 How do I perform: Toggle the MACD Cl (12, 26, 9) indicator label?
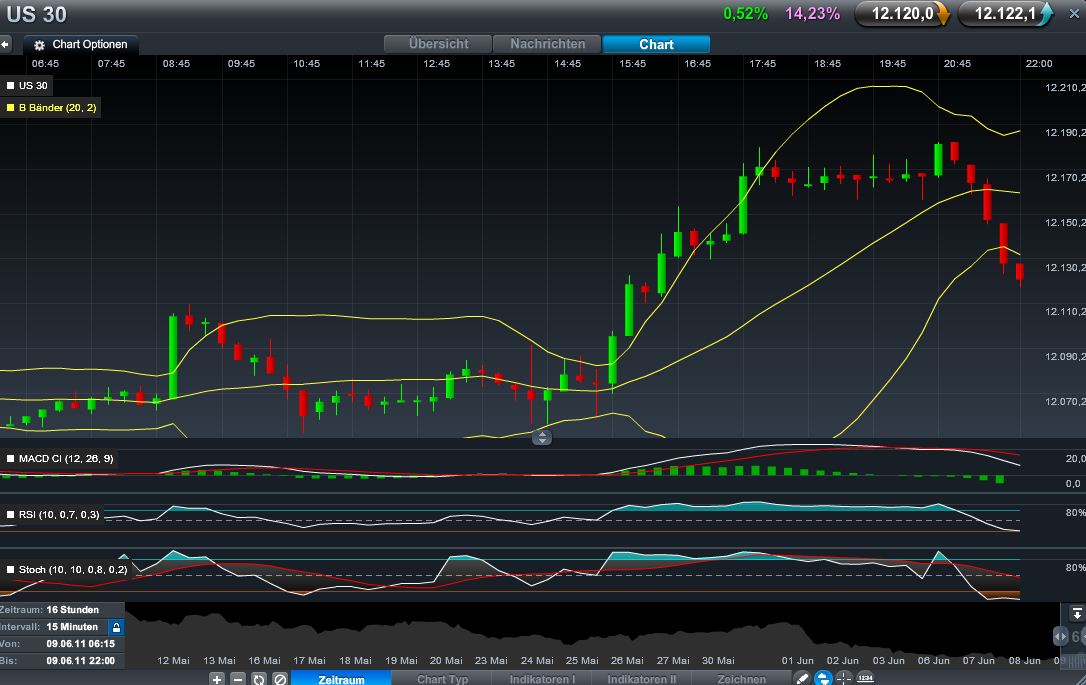61,458
